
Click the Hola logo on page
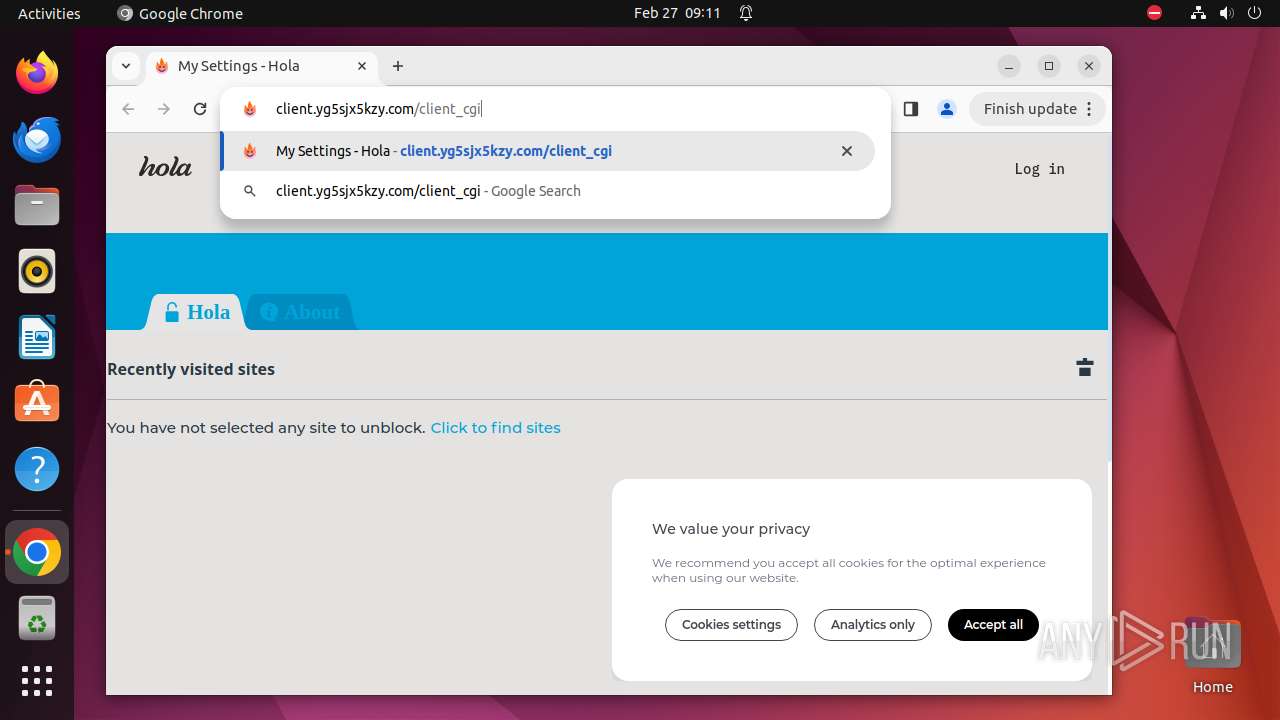click(165, 167)
